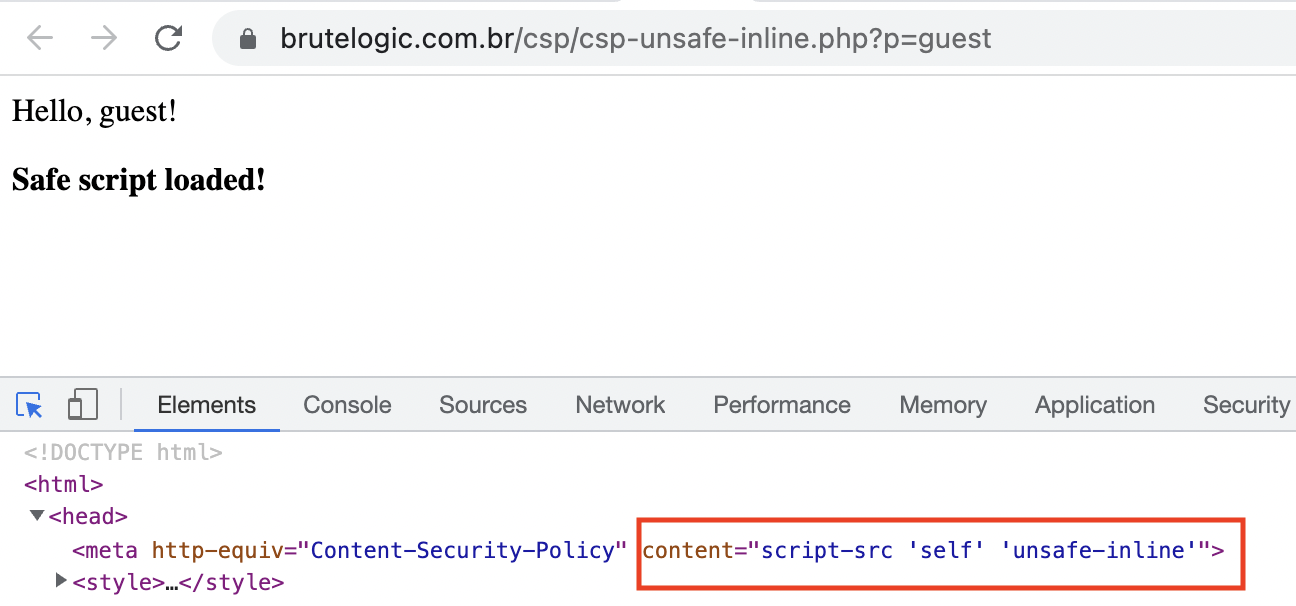Open the Performance panel
This screenshot has width=1296, height=606.
(x=781, y=405)
